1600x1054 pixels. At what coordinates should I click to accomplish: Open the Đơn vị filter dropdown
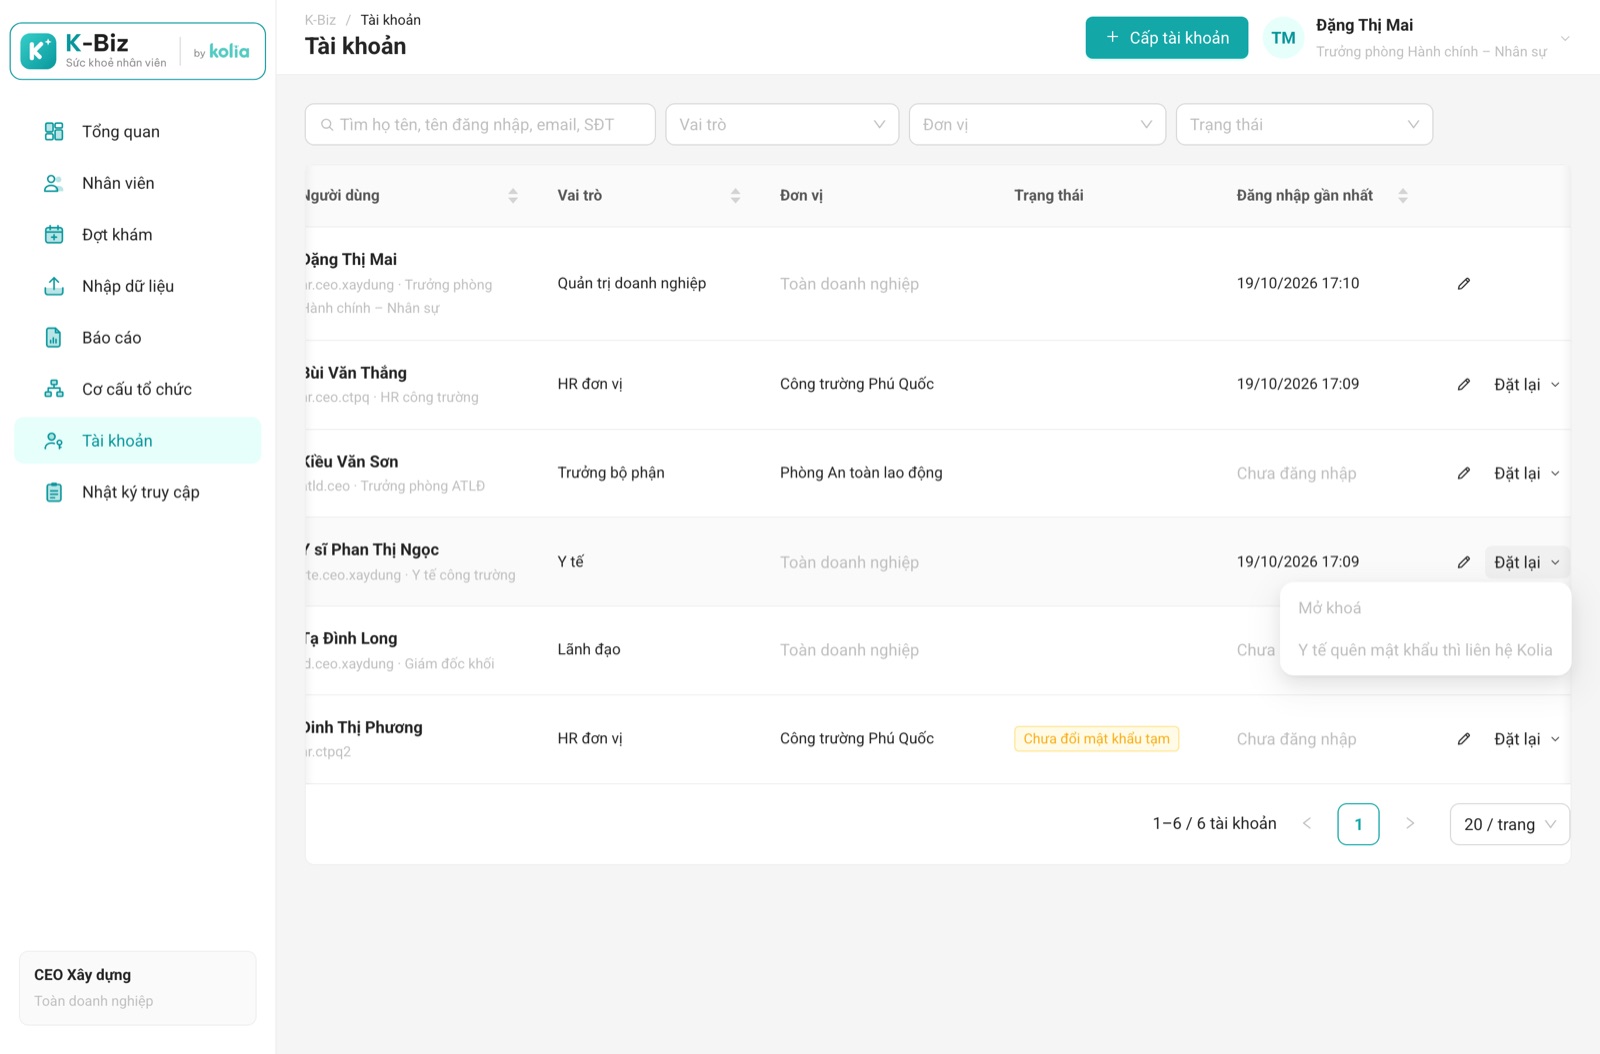(x=1037, y=125)
